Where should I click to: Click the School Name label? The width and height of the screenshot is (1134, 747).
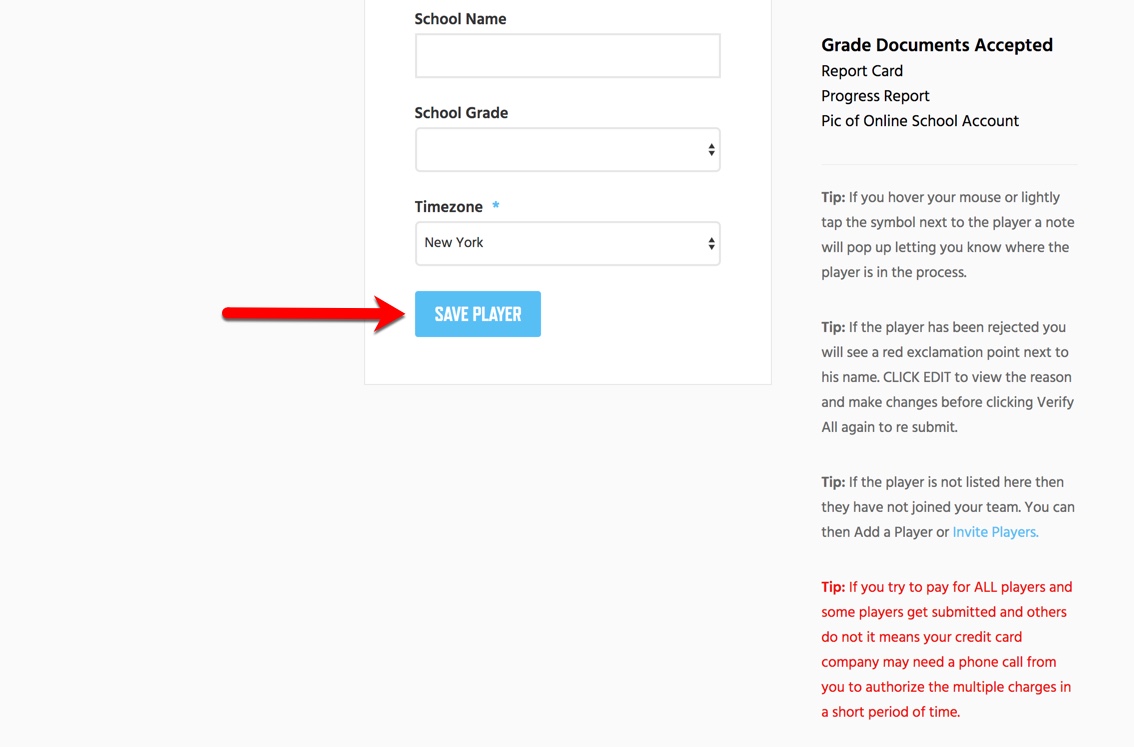460,20
